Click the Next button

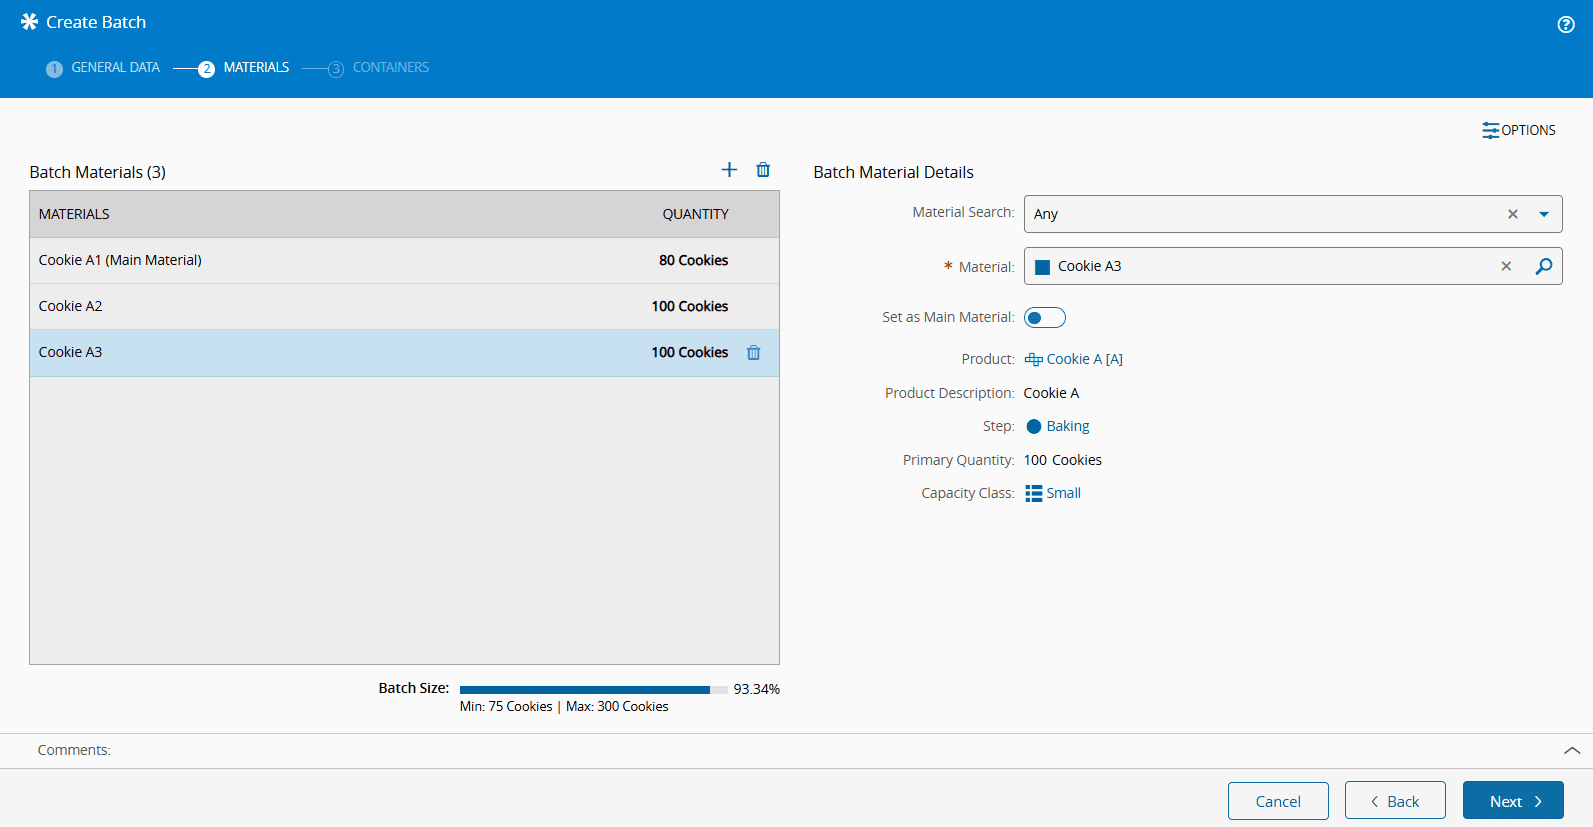1512,801
